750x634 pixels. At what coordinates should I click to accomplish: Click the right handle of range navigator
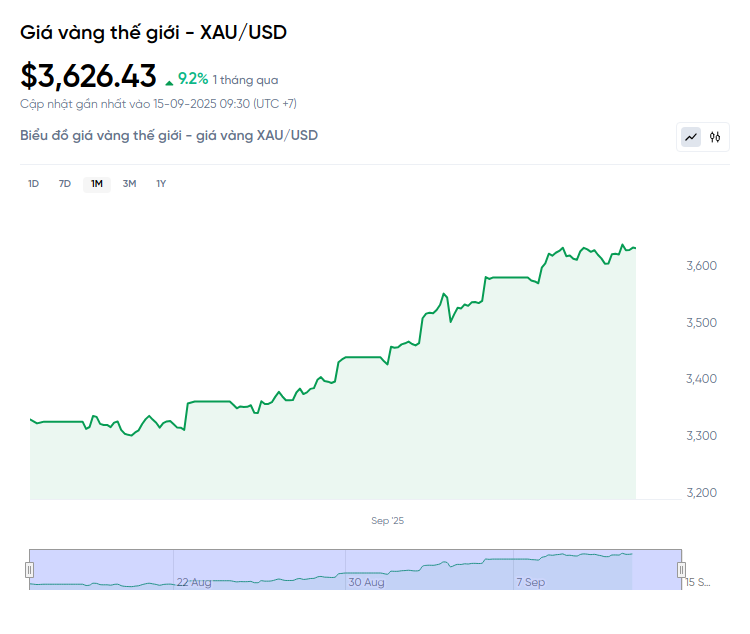682,569
